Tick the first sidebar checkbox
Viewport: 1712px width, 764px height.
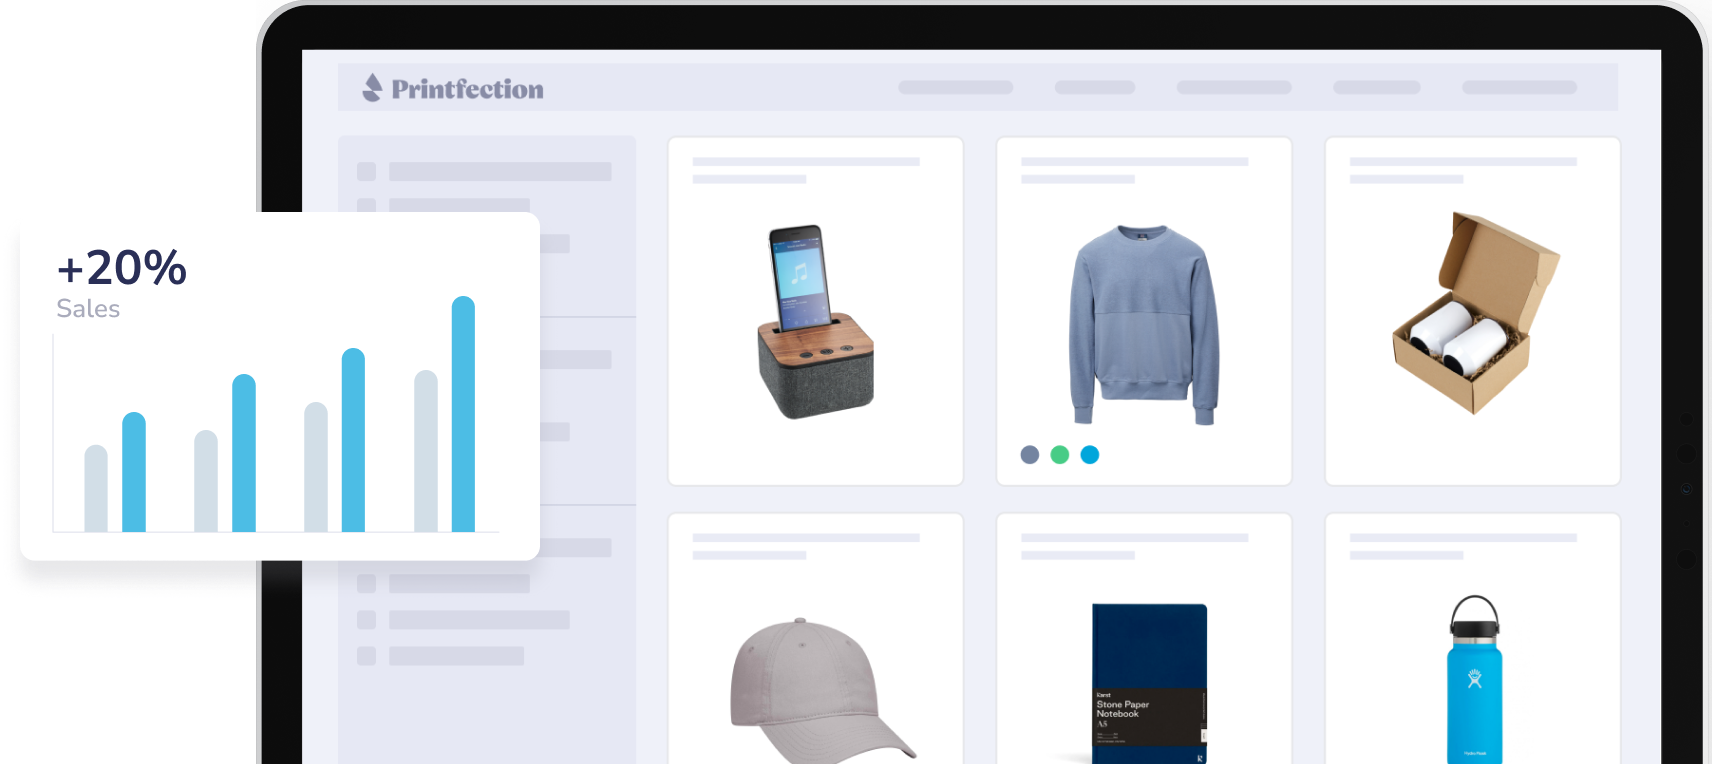[x=367, y=172]
